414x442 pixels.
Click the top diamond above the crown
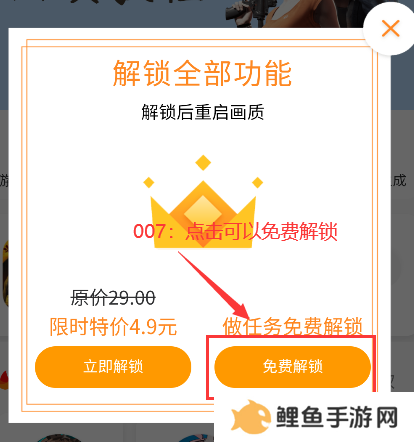[x=203, y=163]
